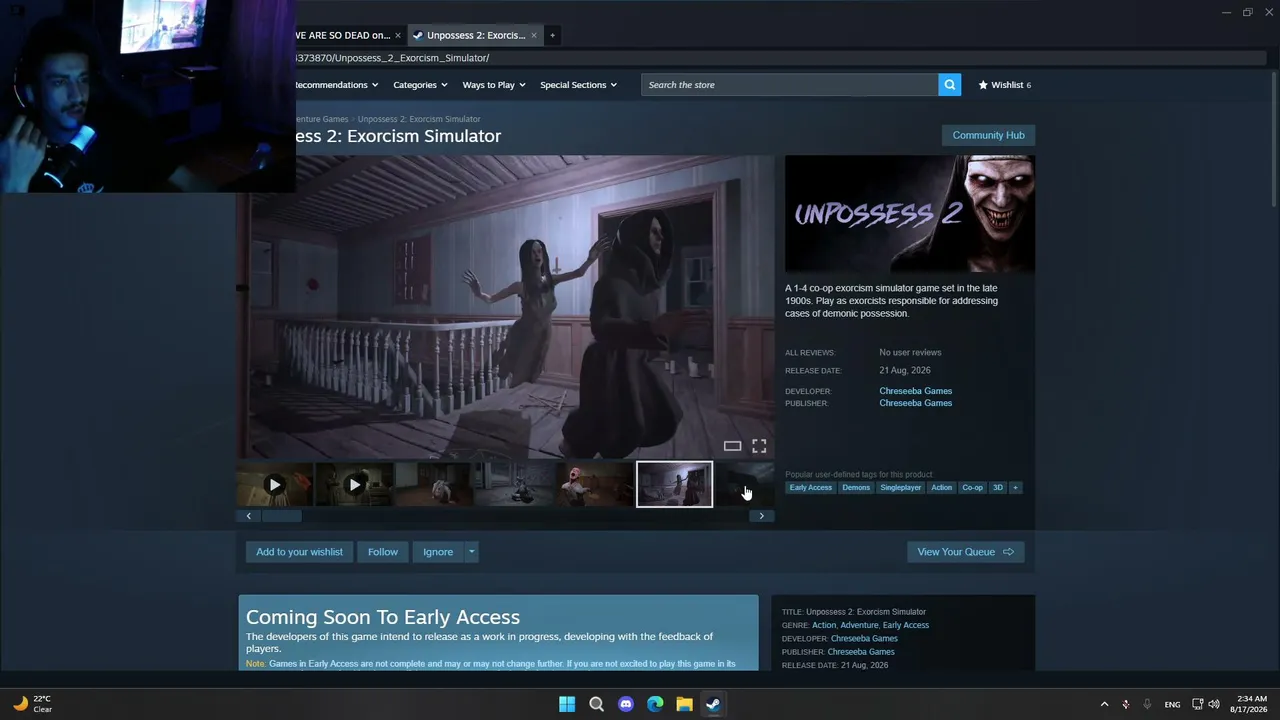
Task: Add another tag with the plus button
Action: 1015,488
